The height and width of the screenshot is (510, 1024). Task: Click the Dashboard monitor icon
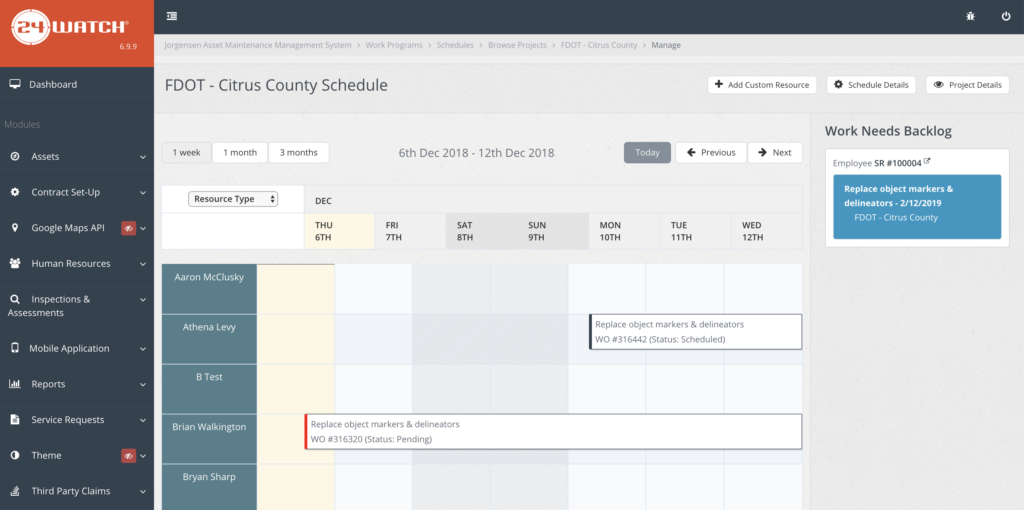pyautogui.click(x=15, y=84)
